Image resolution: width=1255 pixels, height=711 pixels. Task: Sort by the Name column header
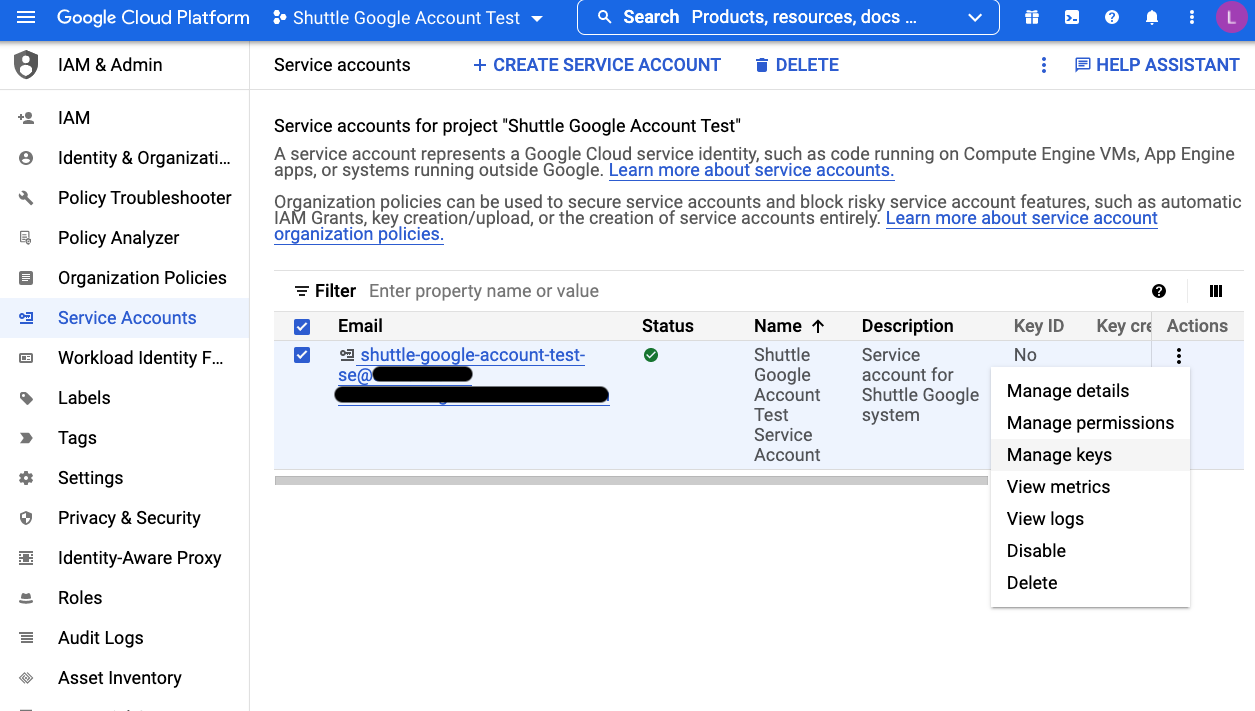coord(789,326)
